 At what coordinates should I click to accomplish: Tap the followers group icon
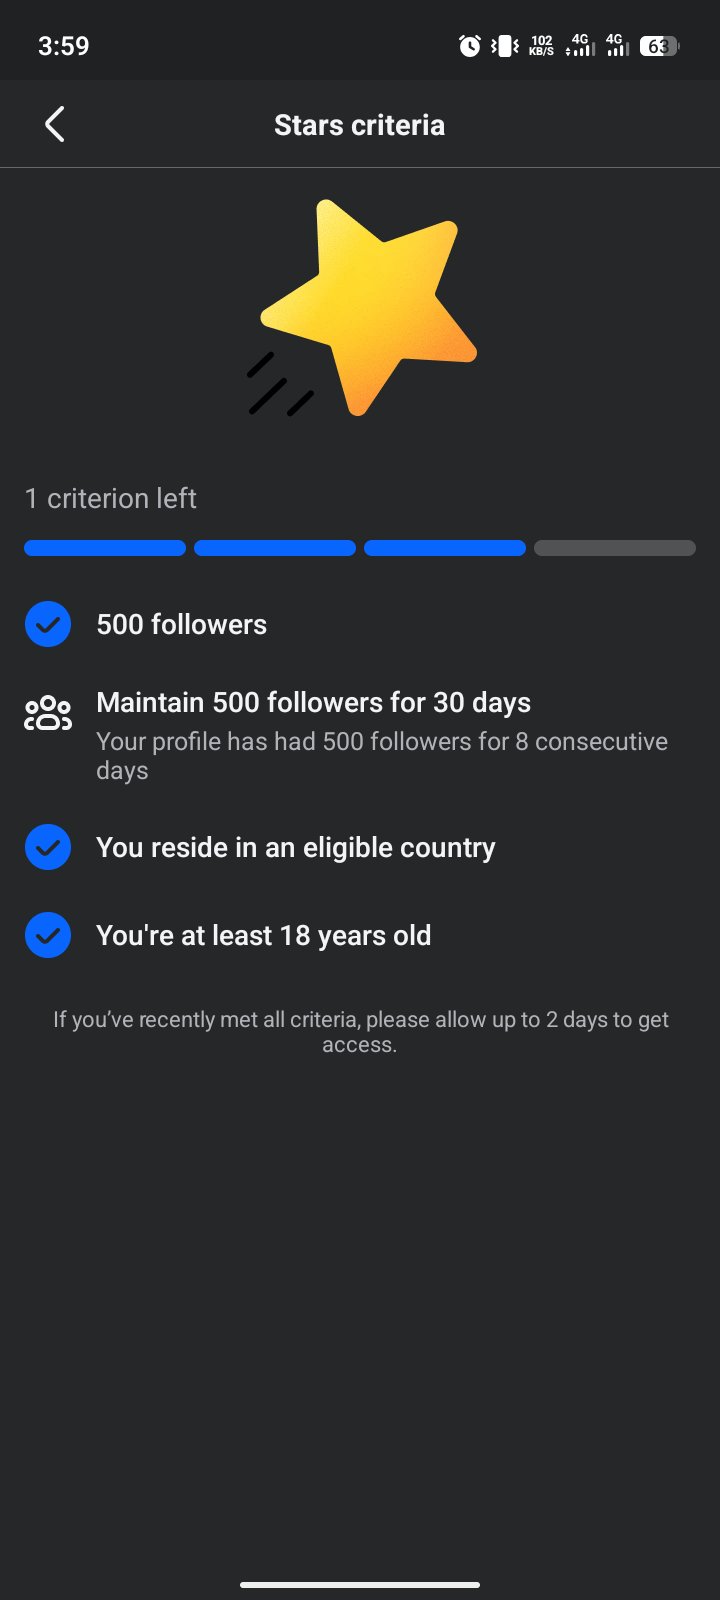click(x=48, y=713)
